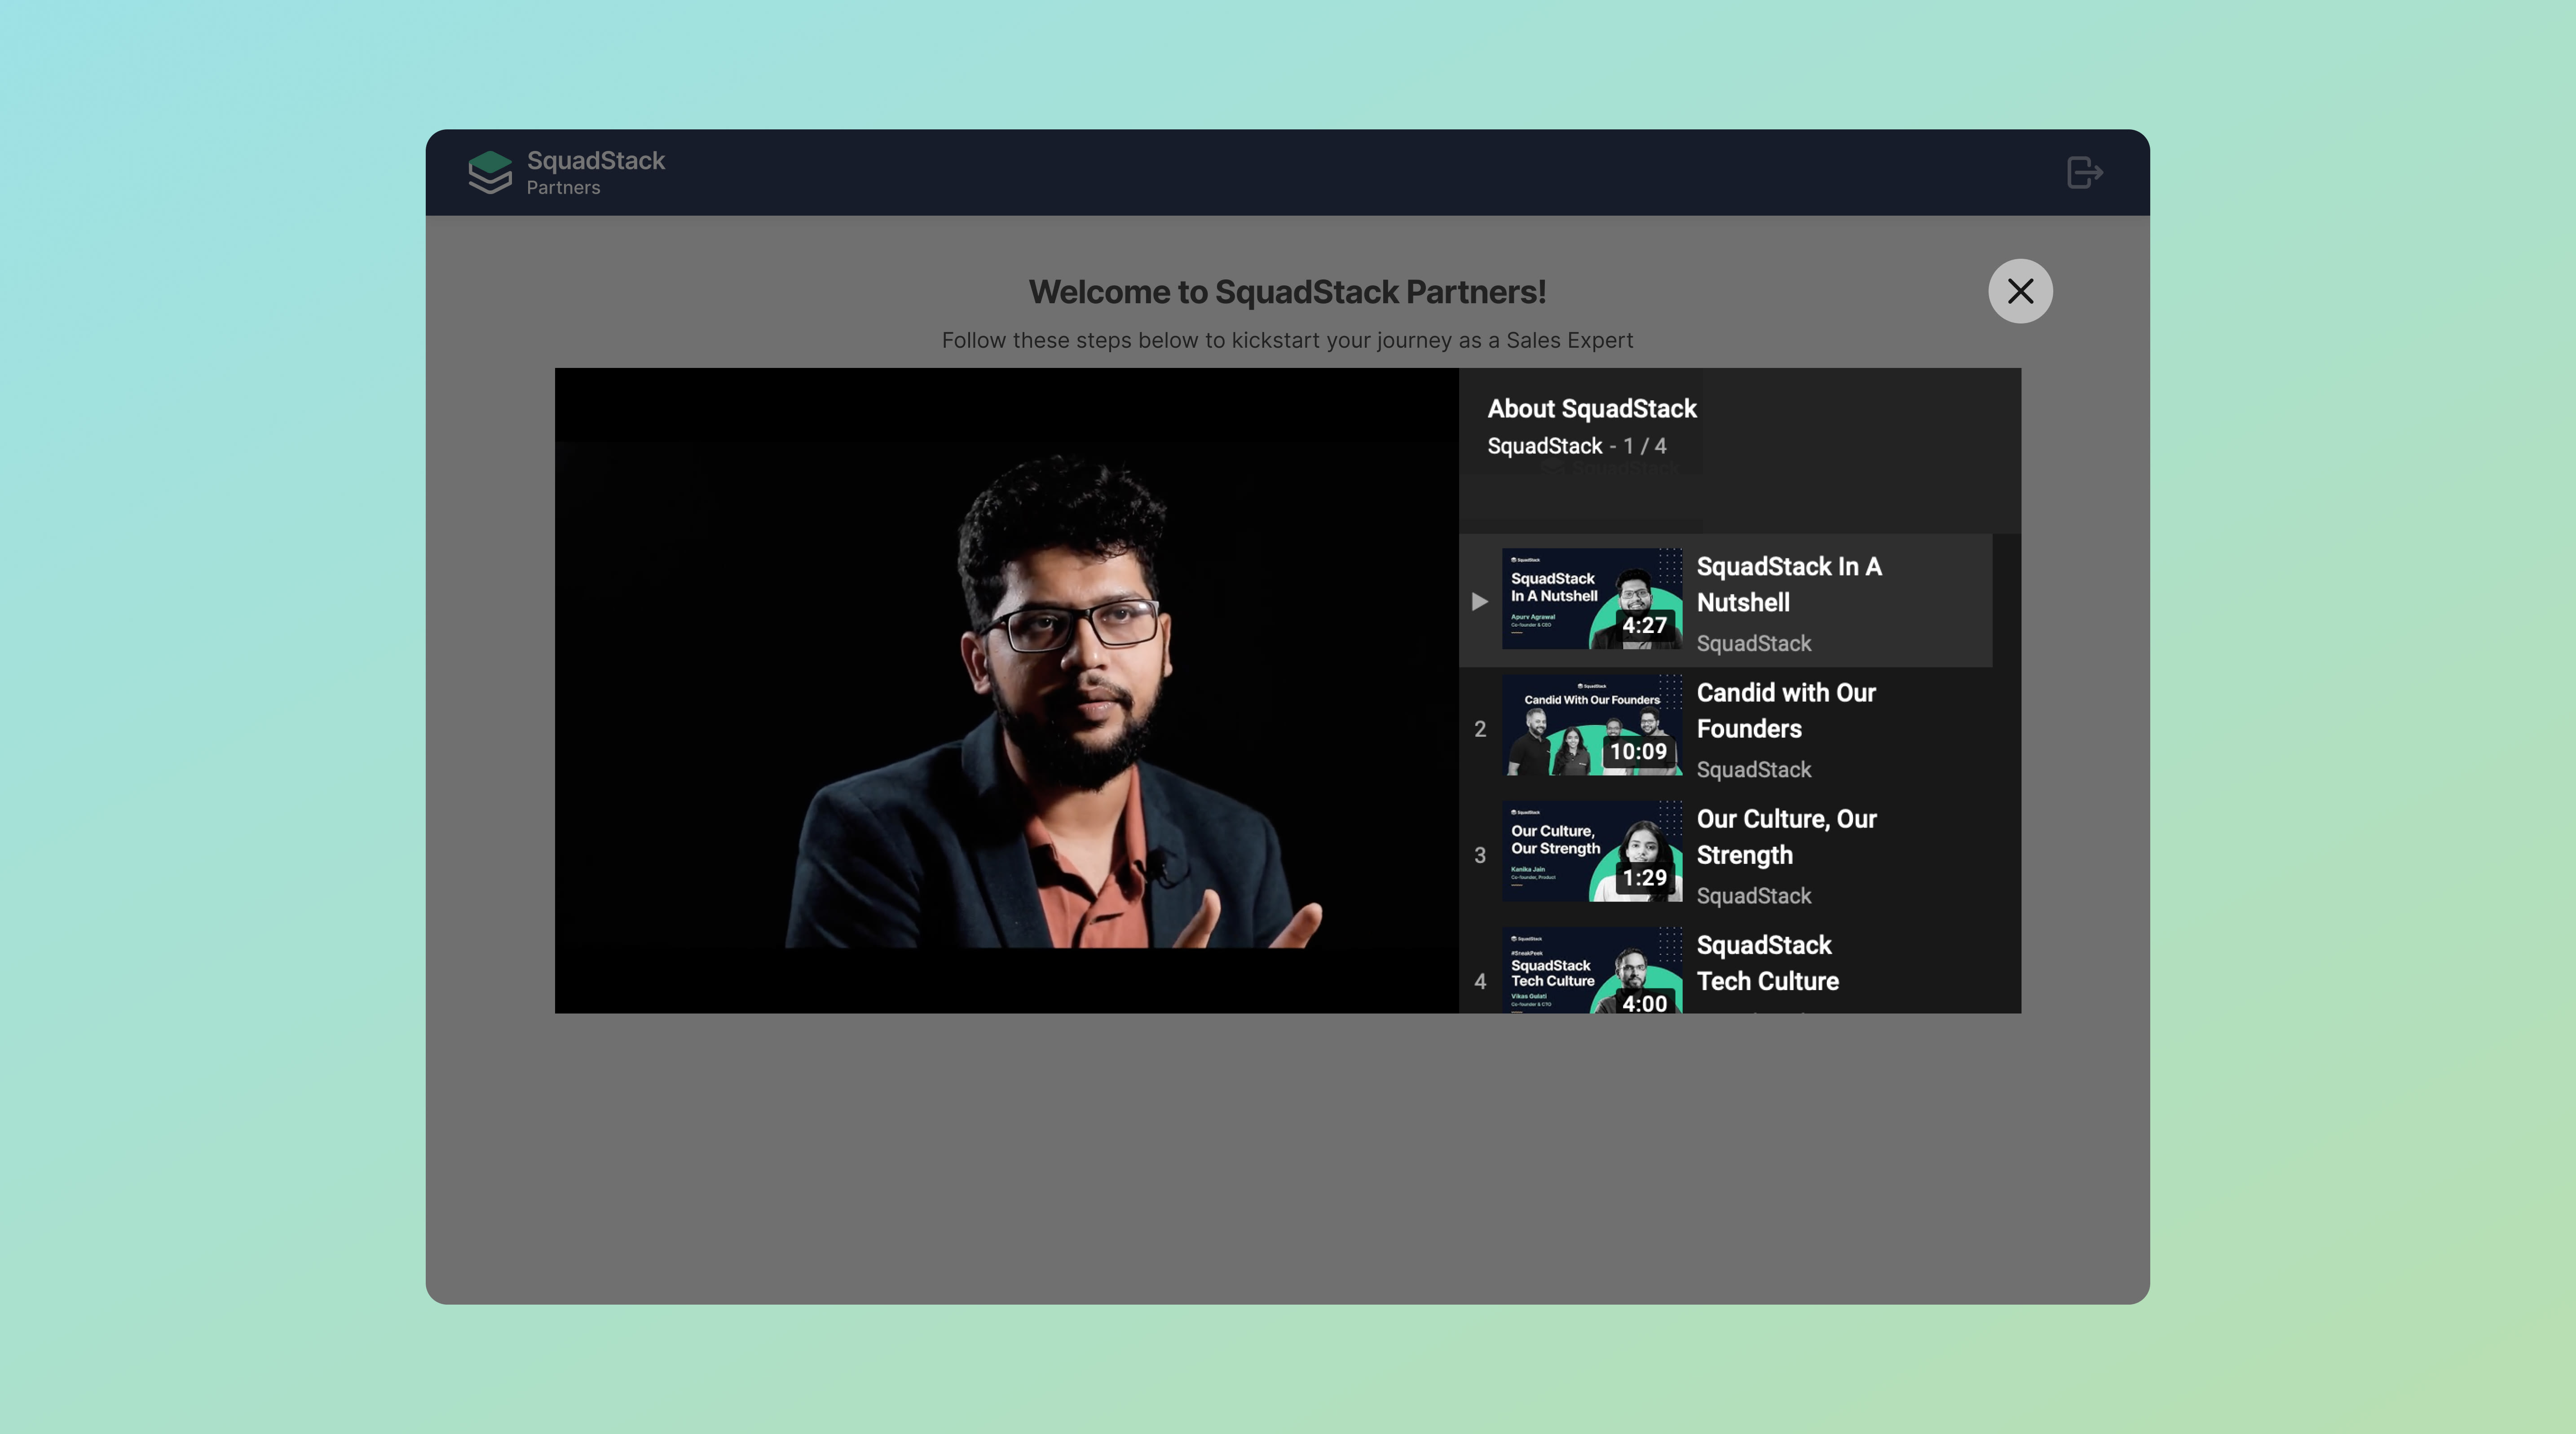Close the welcome dialog with the X button
The height and width of the screenshot is (1434, 2576).
point(2020,291)
